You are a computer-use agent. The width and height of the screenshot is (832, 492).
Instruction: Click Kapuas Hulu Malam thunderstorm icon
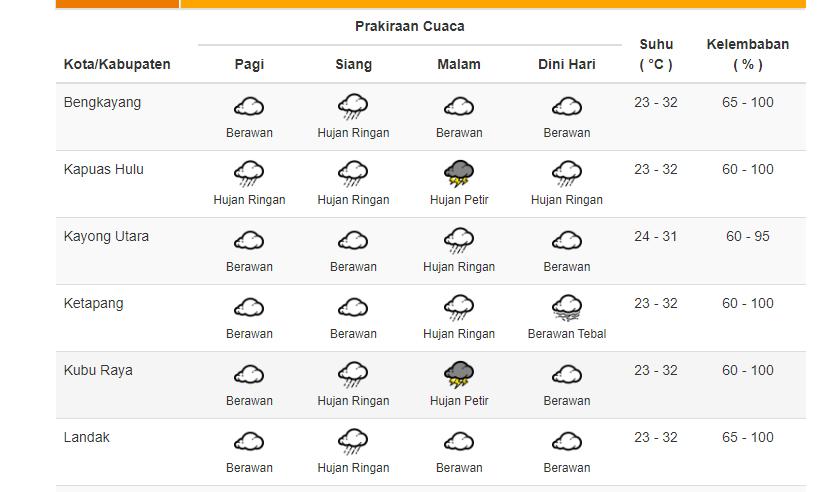(x=459, y=173)
